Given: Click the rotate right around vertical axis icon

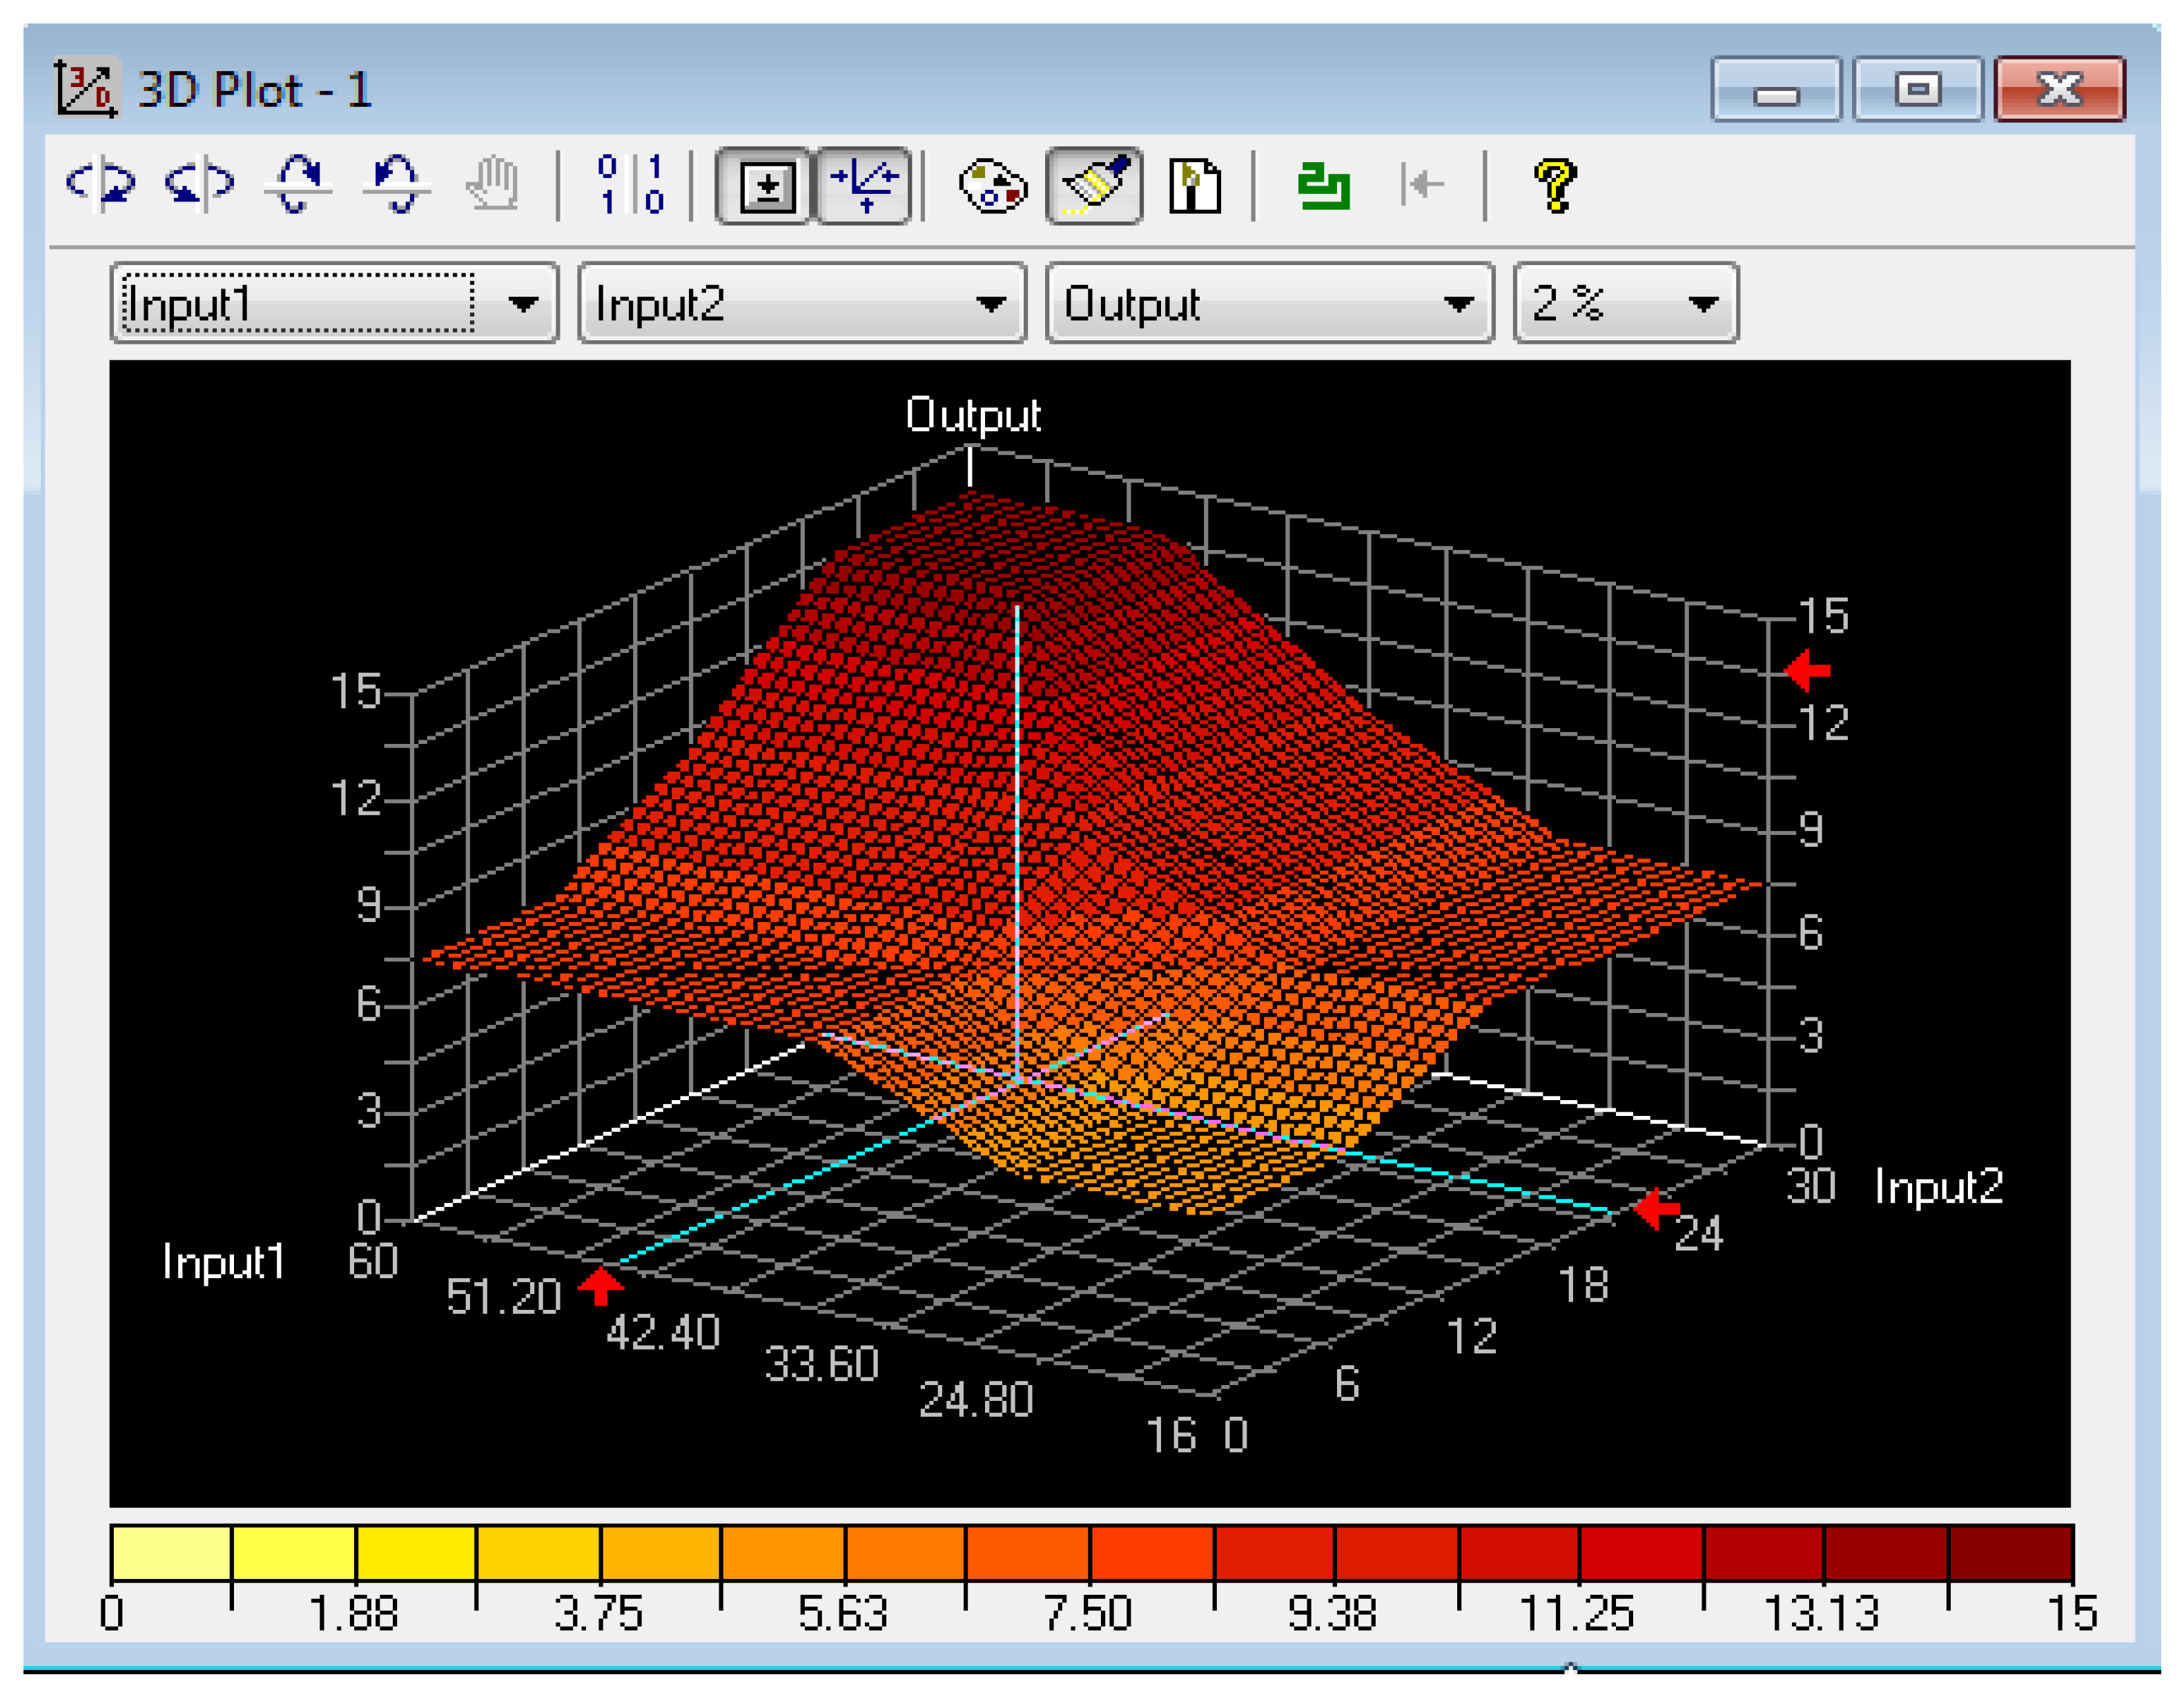Looking at the screenshot, I should pyautogui.click(x=199, y=185).
